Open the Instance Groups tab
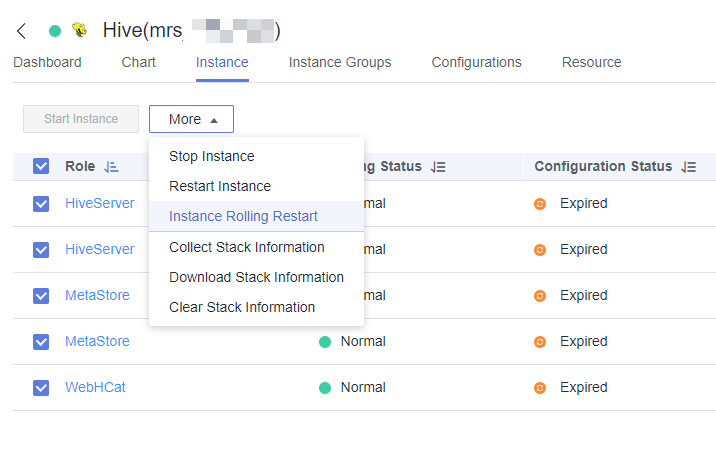The height and width of the screenshot is (452, 716). pos(340,62)
